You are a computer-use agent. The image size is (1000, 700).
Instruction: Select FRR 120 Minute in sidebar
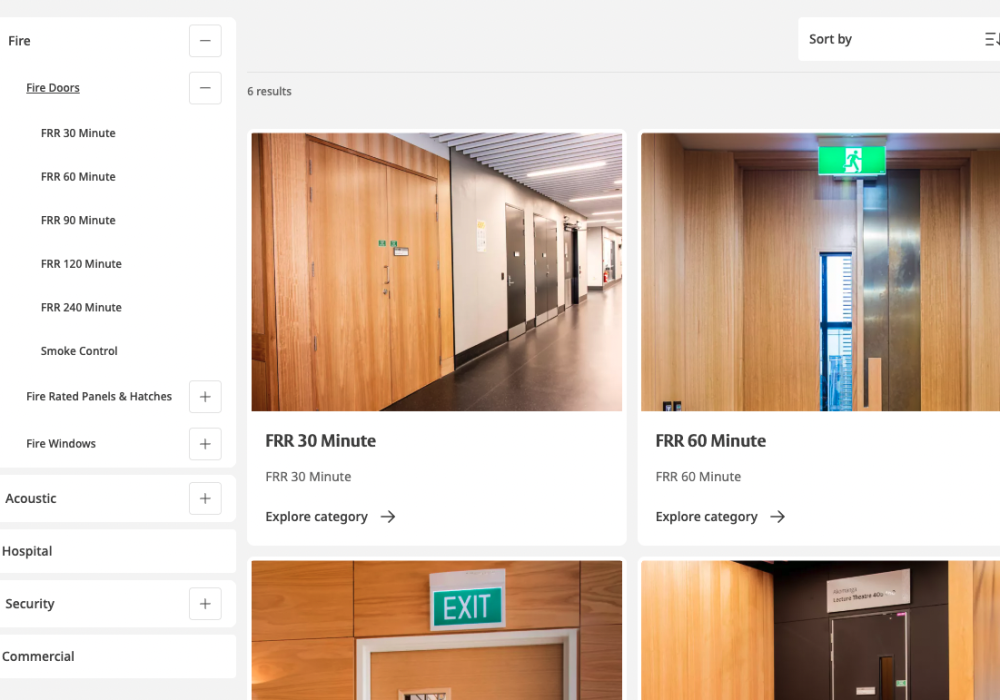81,264
